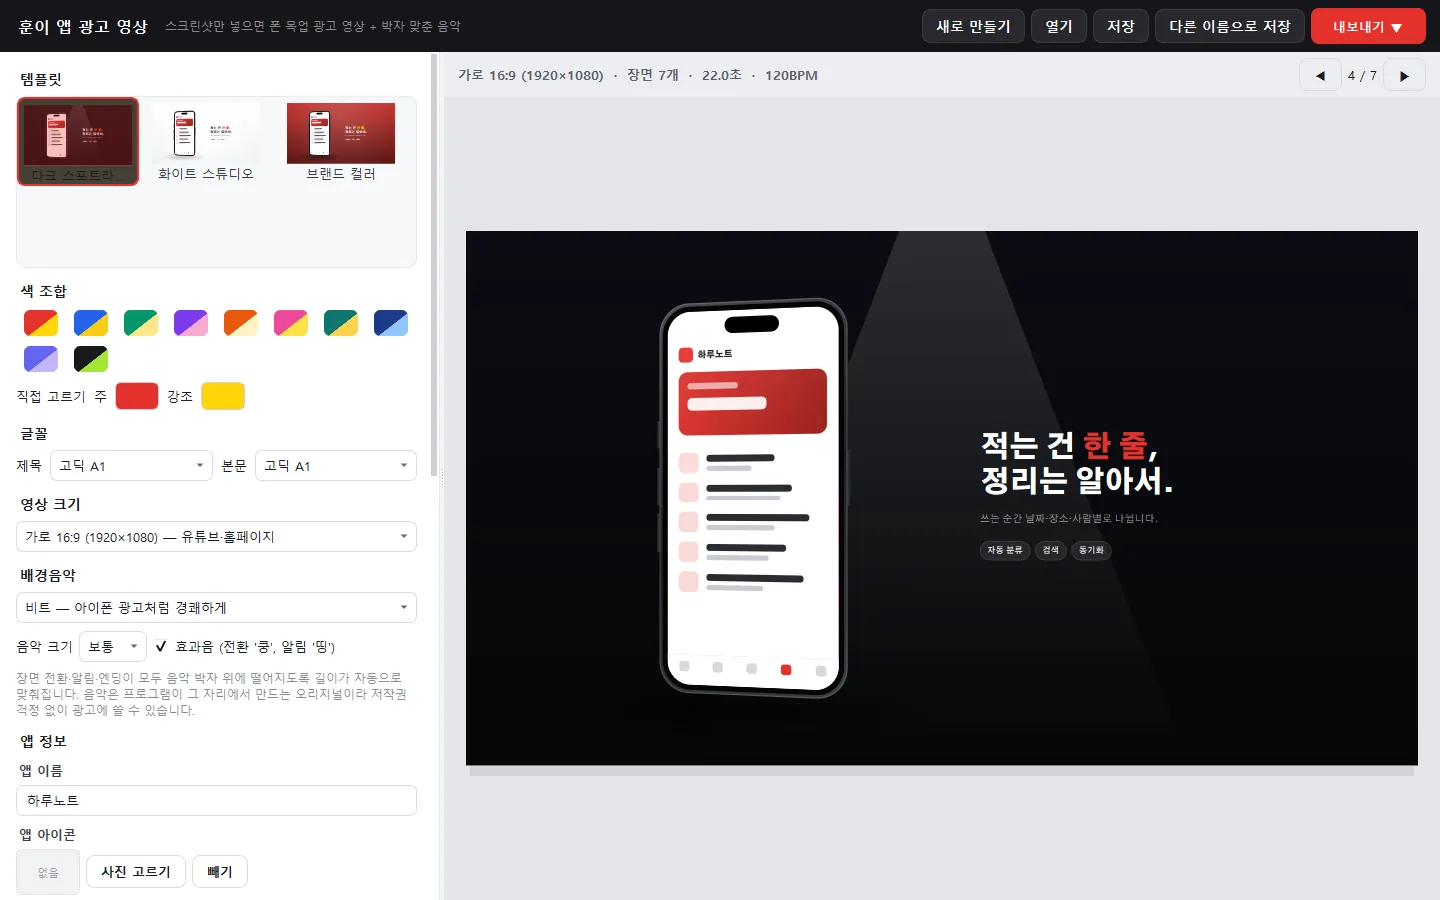Pick the black and lime color combination
This screenshot has height=900, width=1440.
[x=91, y=359]
